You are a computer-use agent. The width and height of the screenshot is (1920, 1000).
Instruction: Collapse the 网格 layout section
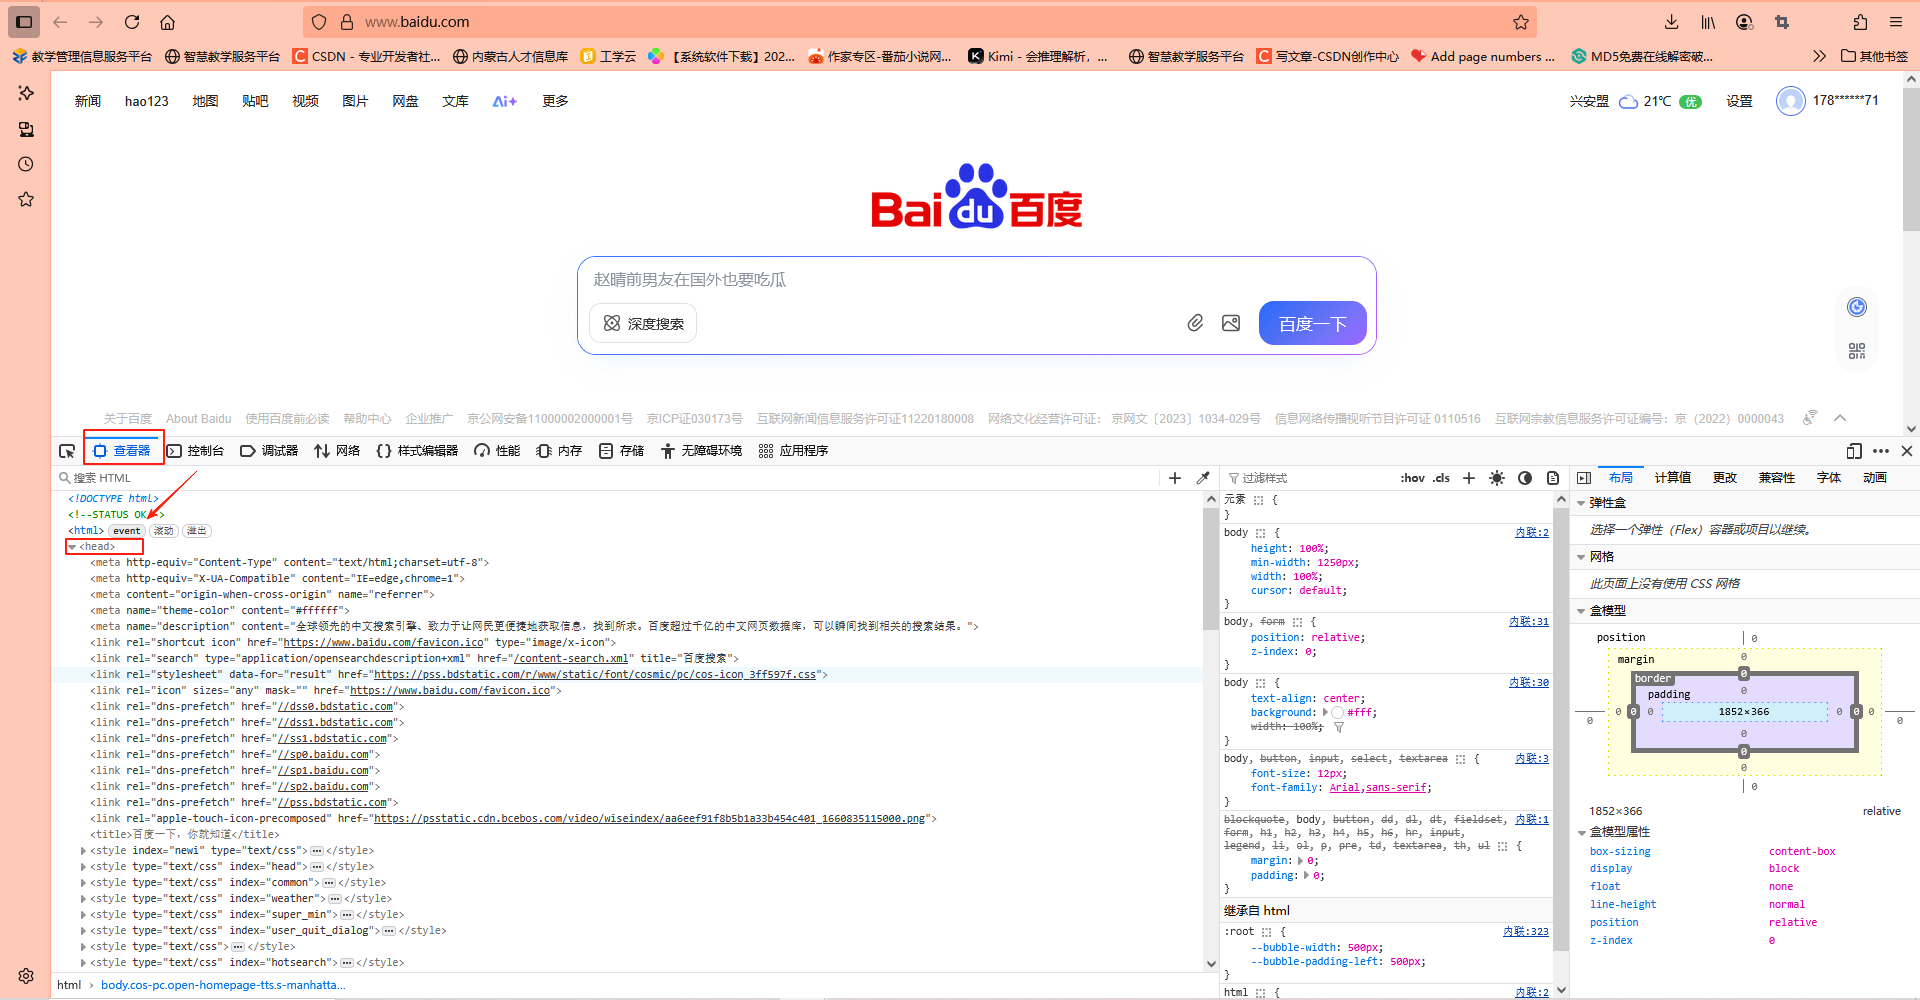[x=1581, y=557]
